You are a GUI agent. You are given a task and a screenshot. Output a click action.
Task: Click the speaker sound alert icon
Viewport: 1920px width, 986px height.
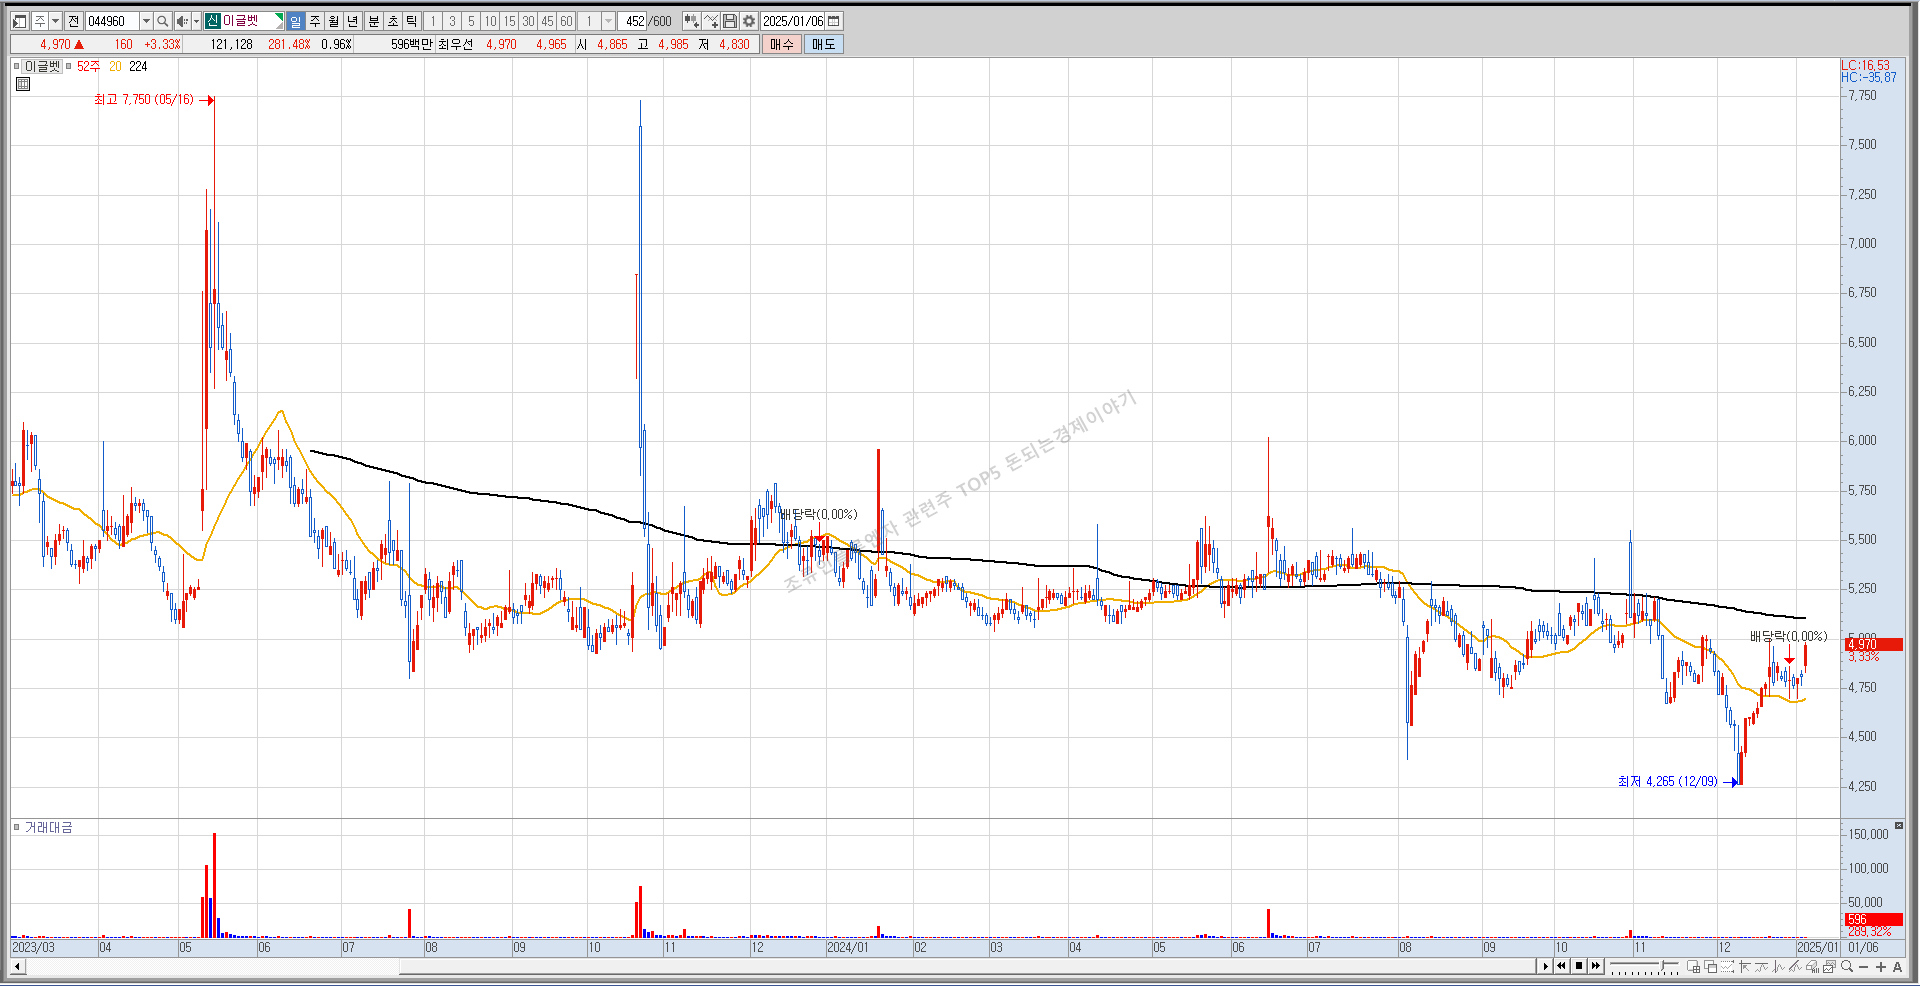(x=182, y=21)
